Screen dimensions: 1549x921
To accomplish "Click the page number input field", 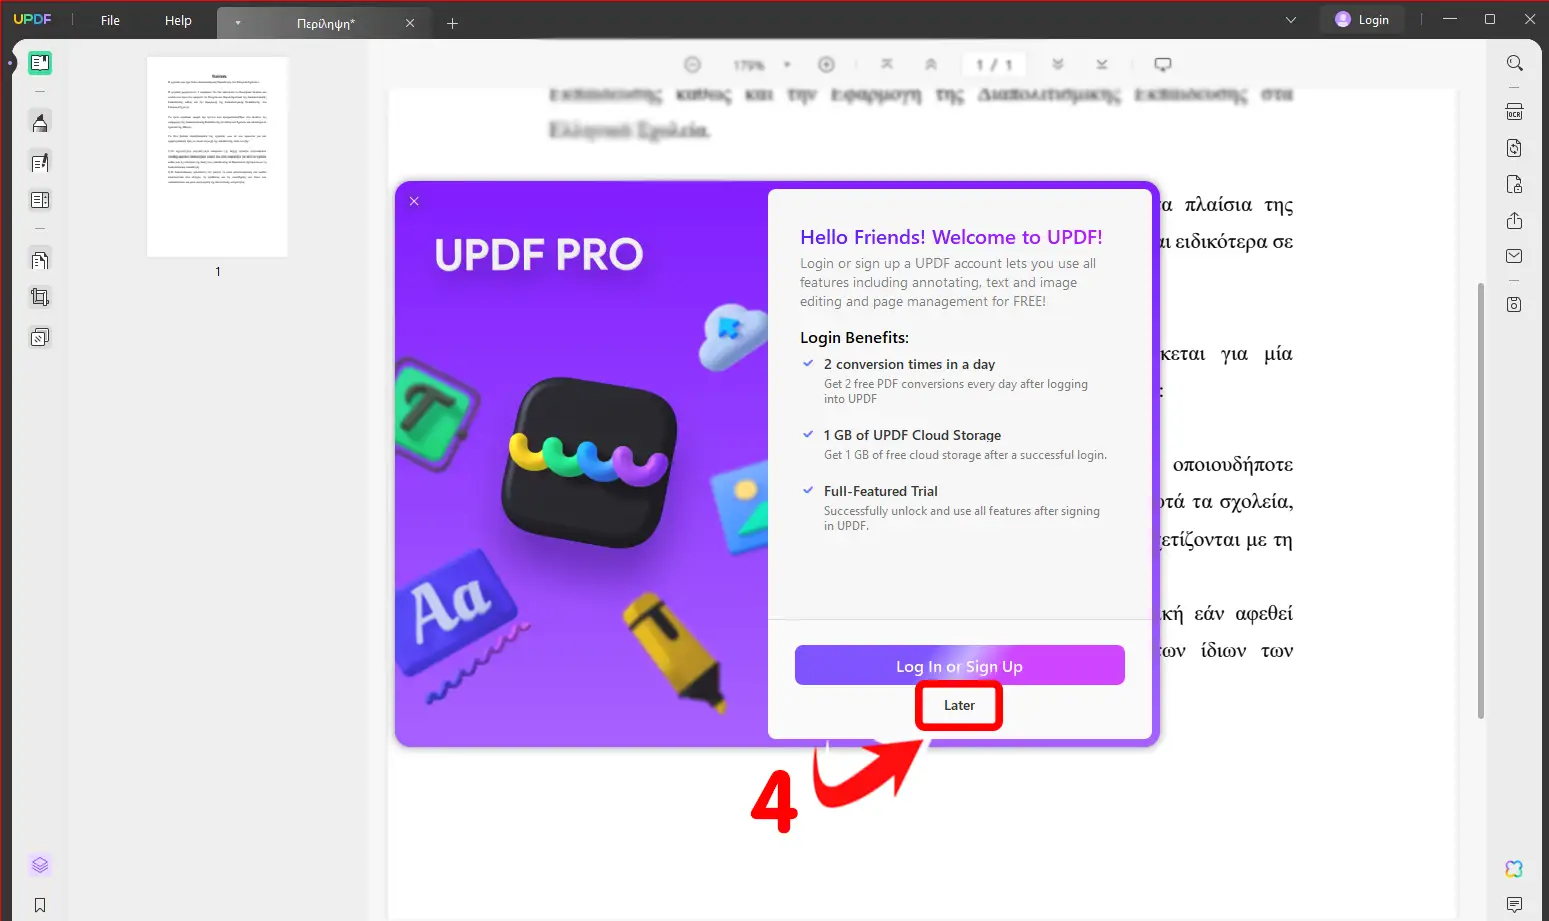I will [994, 64].
